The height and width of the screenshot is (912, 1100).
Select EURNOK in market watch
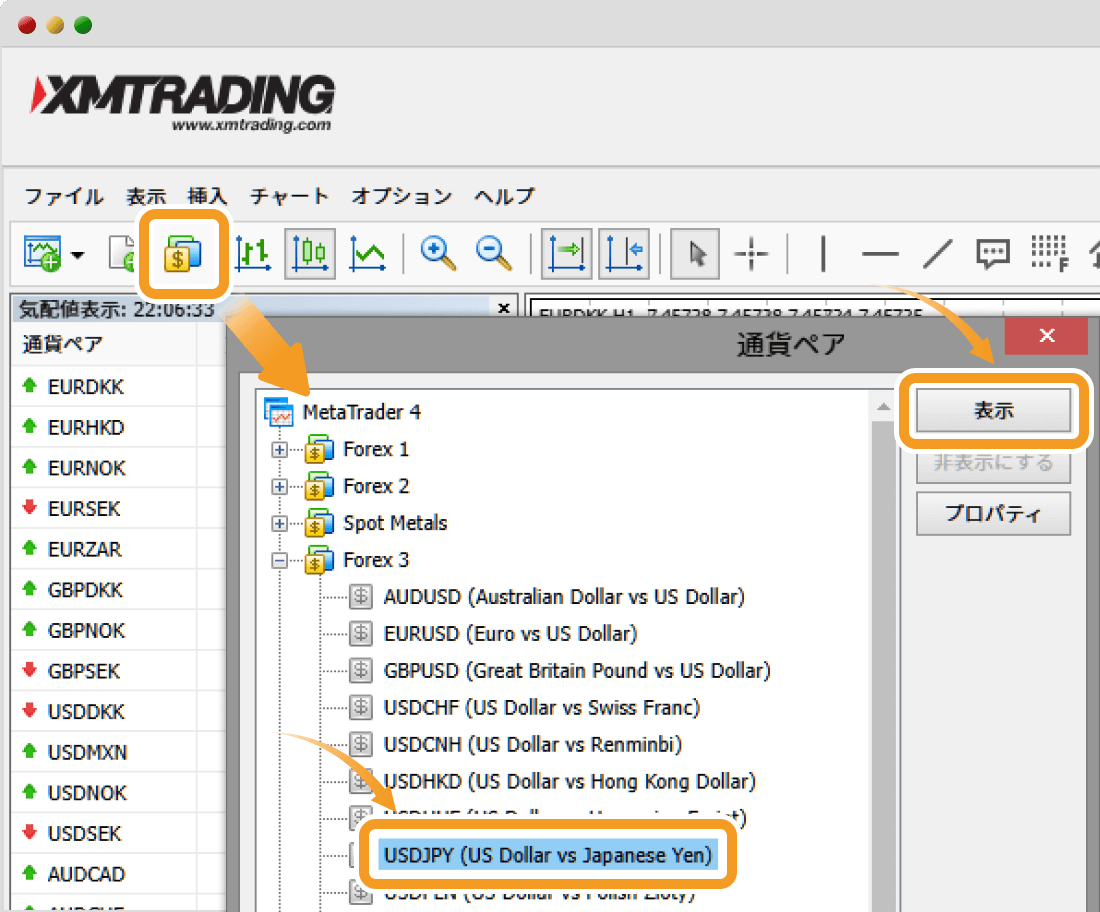tap(86, 468)
